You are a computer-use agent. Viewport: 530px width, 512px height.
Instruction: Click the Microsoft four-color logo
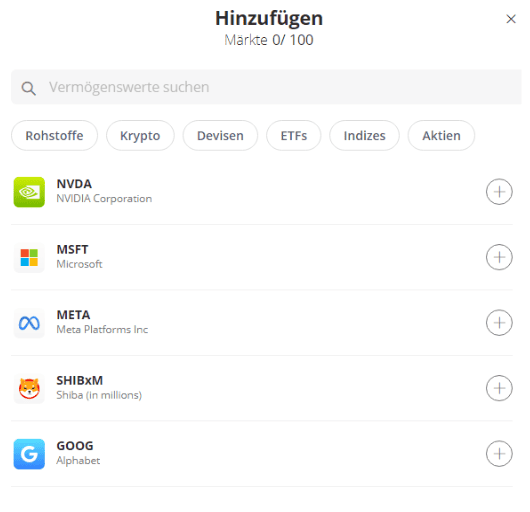coord(29,258)
